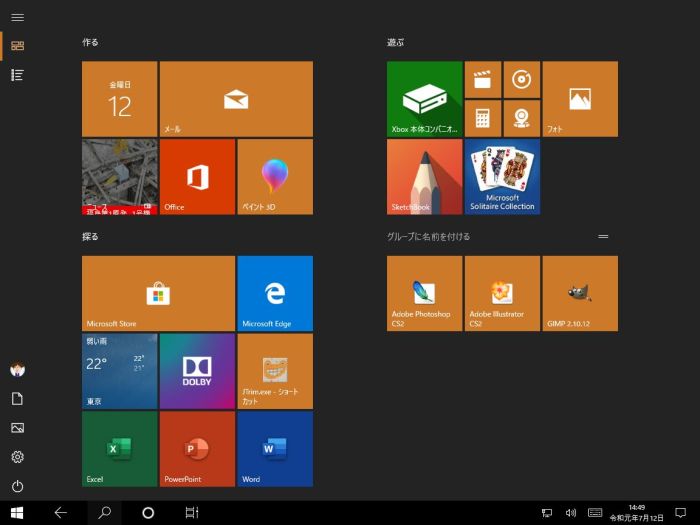
Task: Open the Adobe Photoshop CS2 tile
Action: pyautogui.click(x=424, y=293)
